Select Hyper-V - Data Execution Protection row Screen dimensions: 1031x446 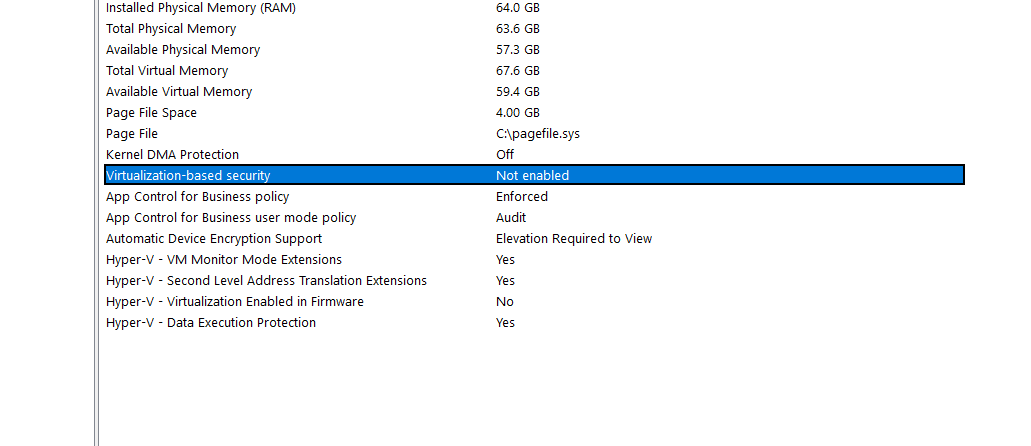pos(211,323)
